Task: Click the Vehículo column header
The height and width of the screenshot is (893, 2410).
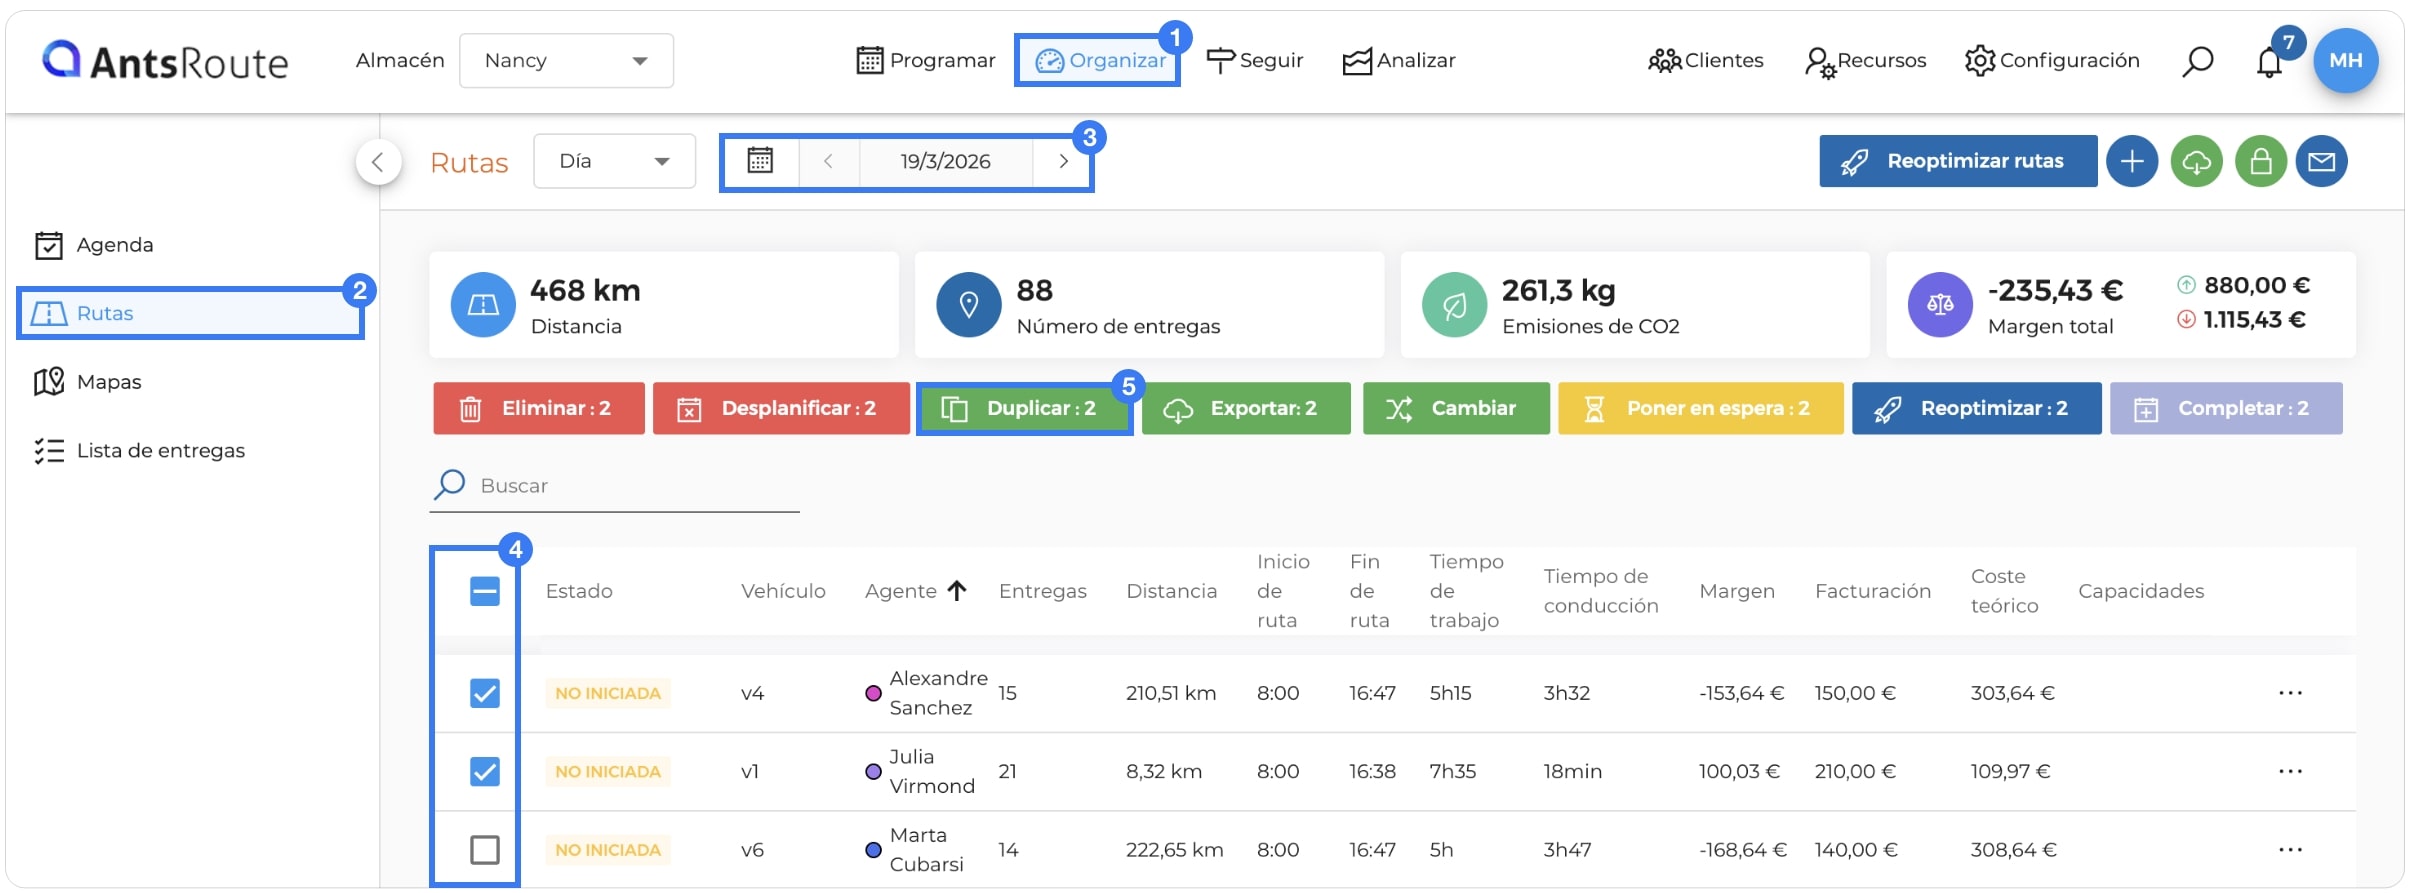Action: pyautogui.click(x=783, y=591)
